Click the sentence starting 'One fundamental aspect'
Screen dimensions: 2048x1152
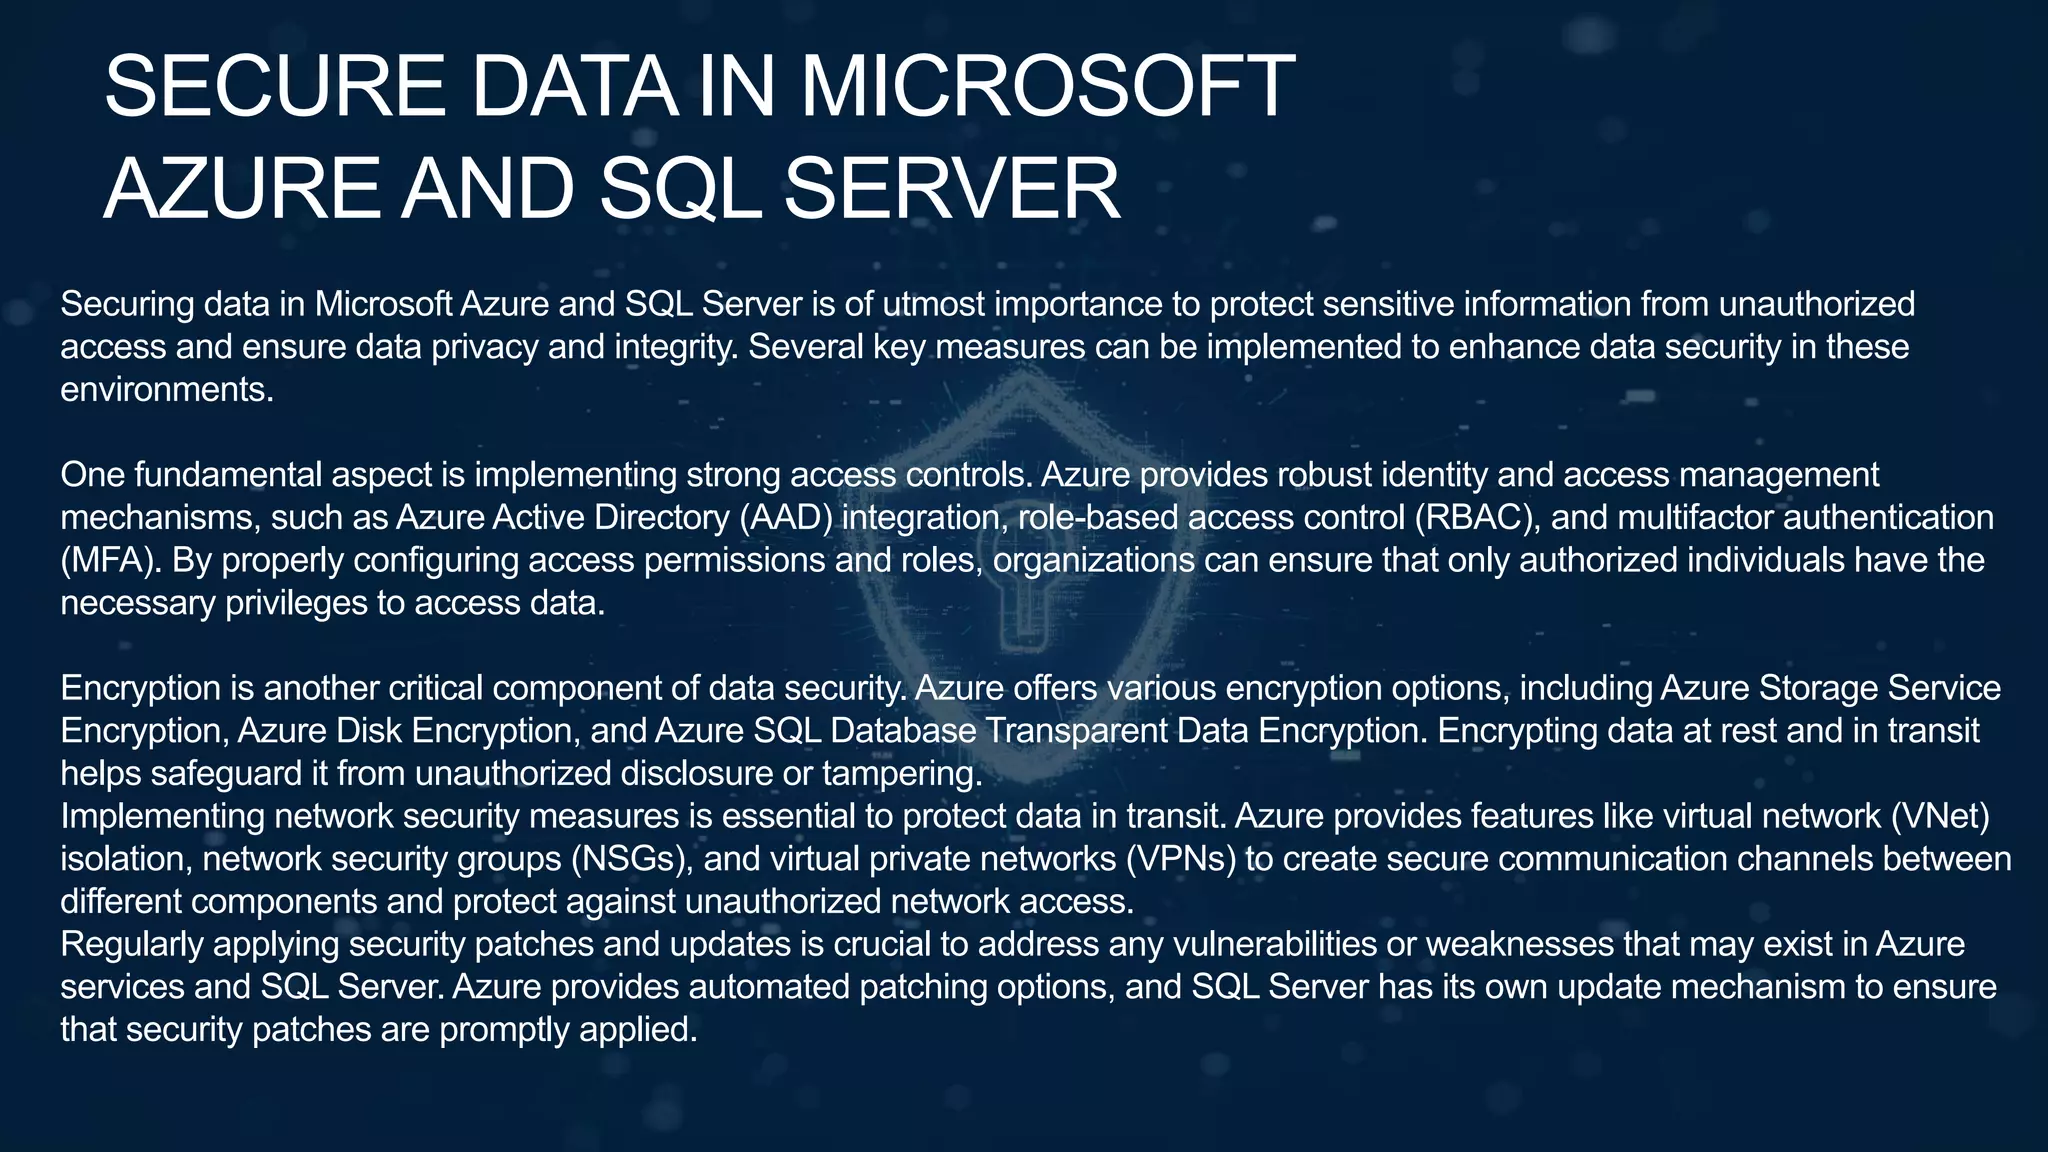[545, 474]
